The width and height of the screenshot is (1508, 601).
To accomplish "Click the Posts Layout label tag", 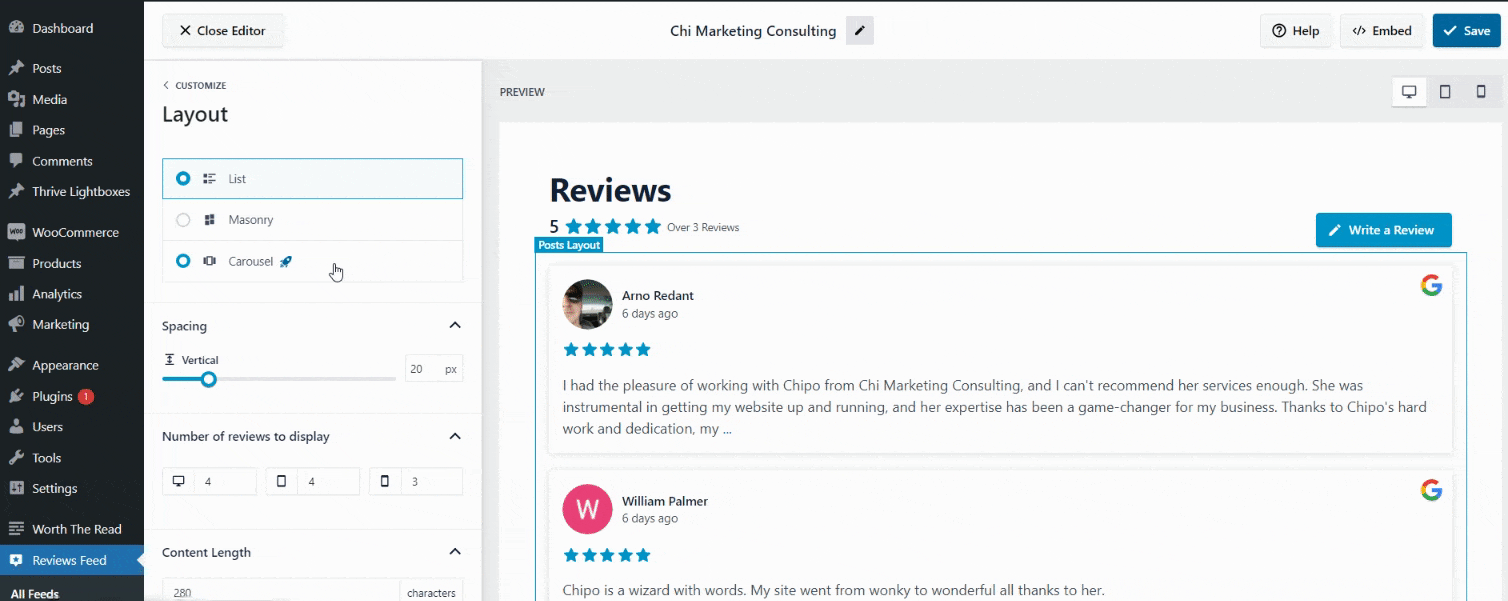I will tap(569, 245).
